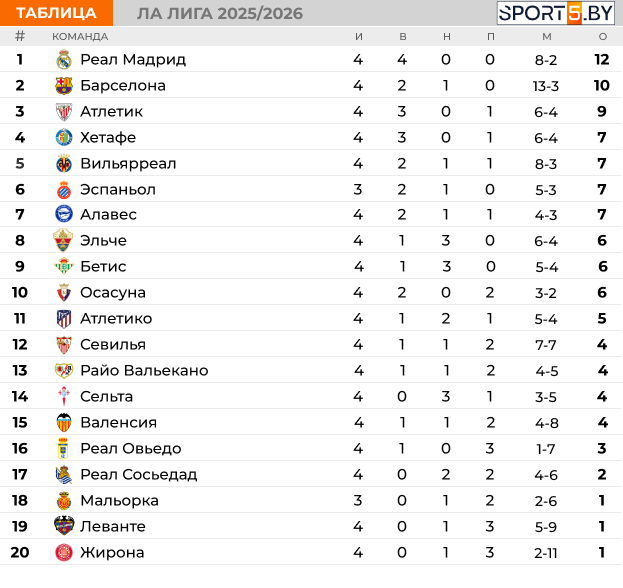Screen dimensions: 623x588
Task: Open the ТАБЛИЦА orange tab
Action: (x=56, y=13)
